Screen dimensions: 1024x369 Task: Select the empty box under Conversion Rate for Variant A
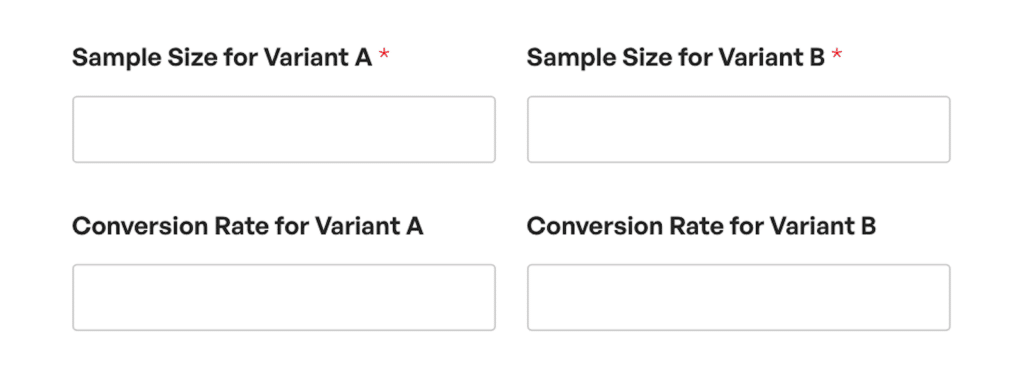pyautogui.click(x=283, y=297)
